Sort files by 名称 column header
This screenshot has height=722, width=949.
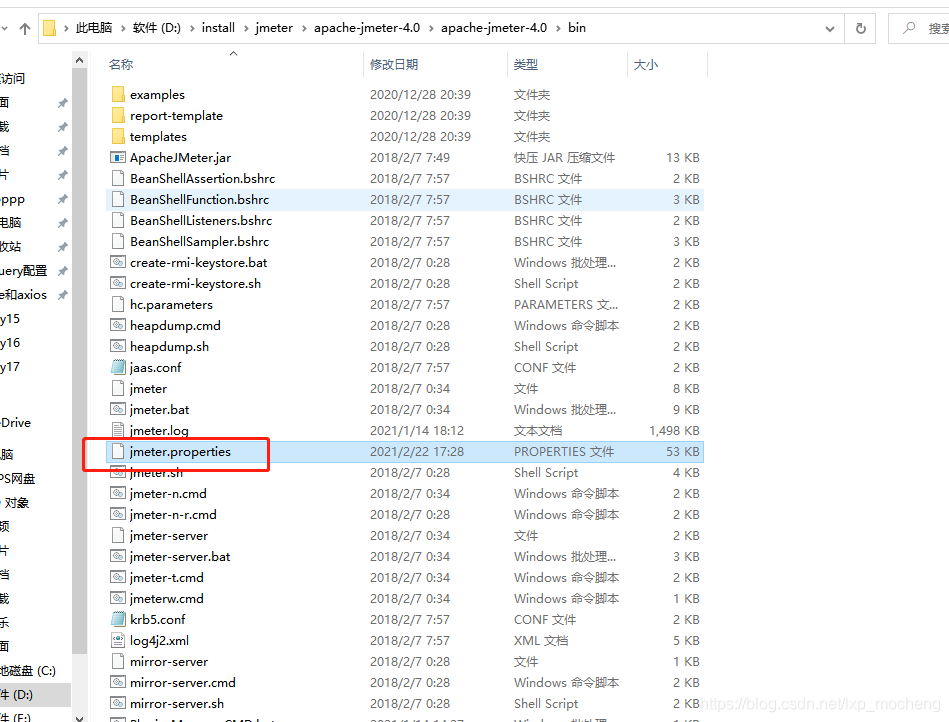click(x=121, y=64)
